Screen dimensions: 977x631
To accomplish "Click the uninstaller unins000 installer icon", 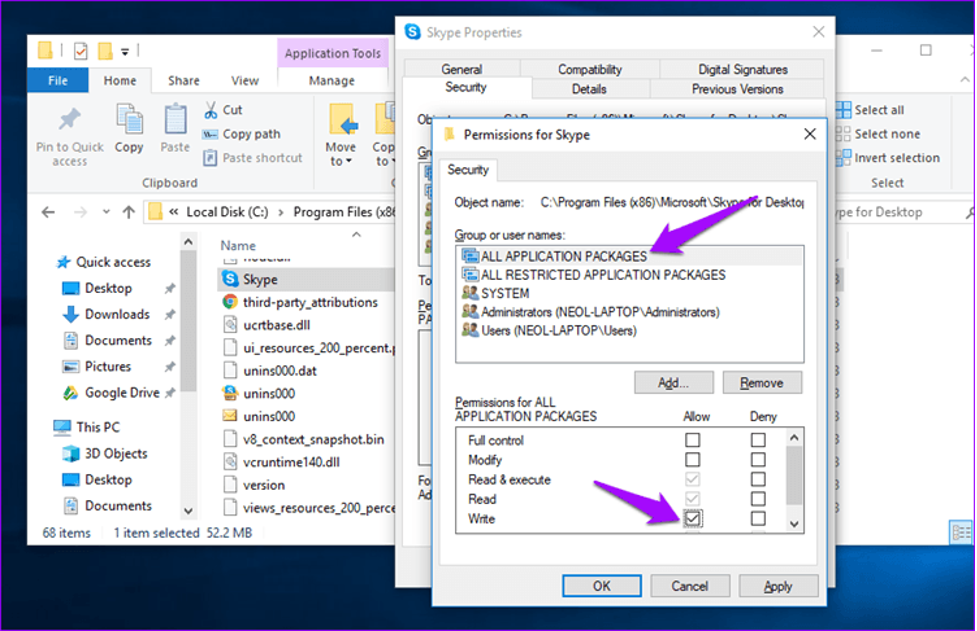I will 230,393.
